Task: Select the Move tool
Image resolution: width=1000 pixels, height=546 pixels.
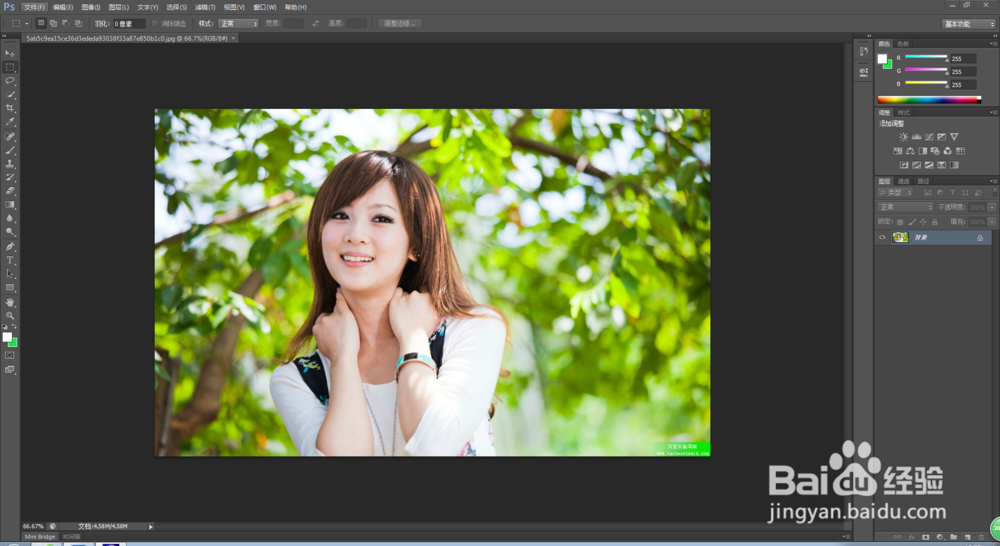Action: click(x=10, y=53)
